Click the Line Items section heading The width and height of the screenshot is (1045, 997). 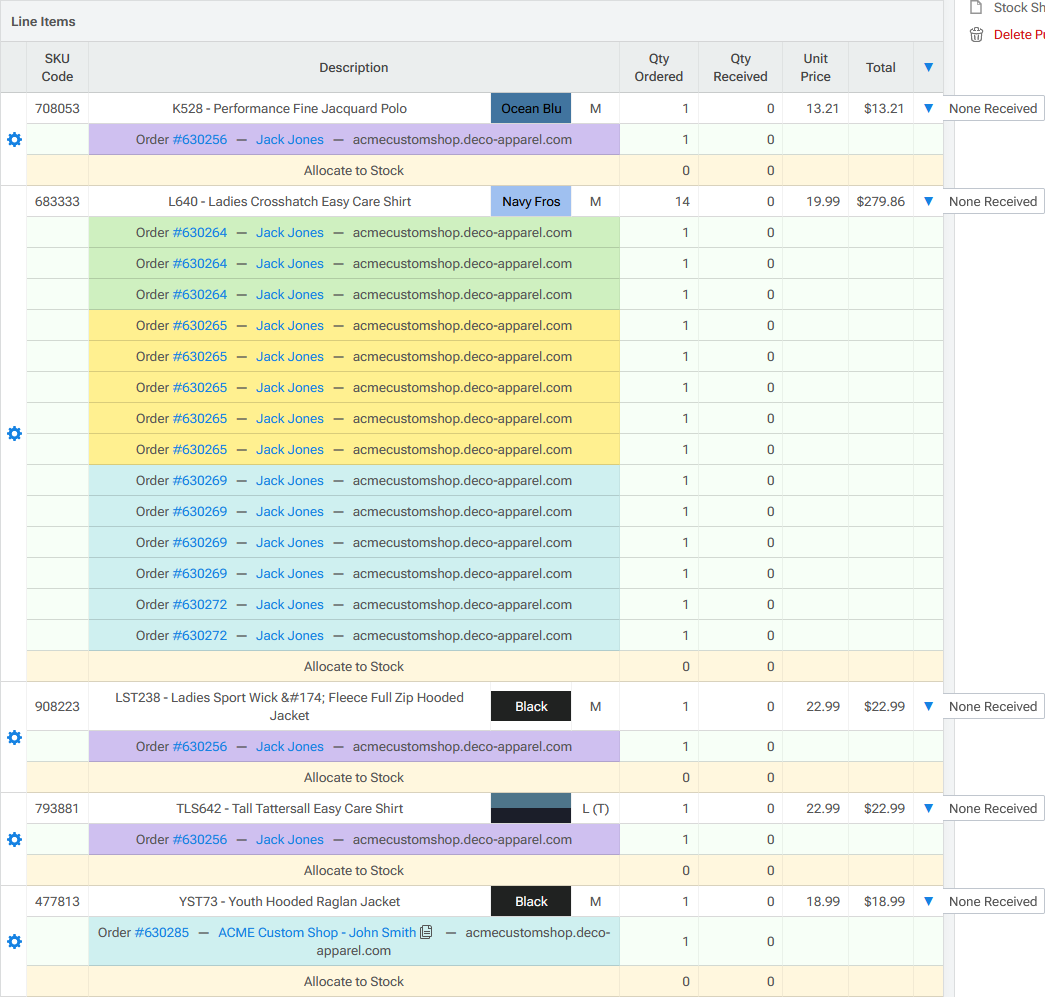click(x=43, y=21)
